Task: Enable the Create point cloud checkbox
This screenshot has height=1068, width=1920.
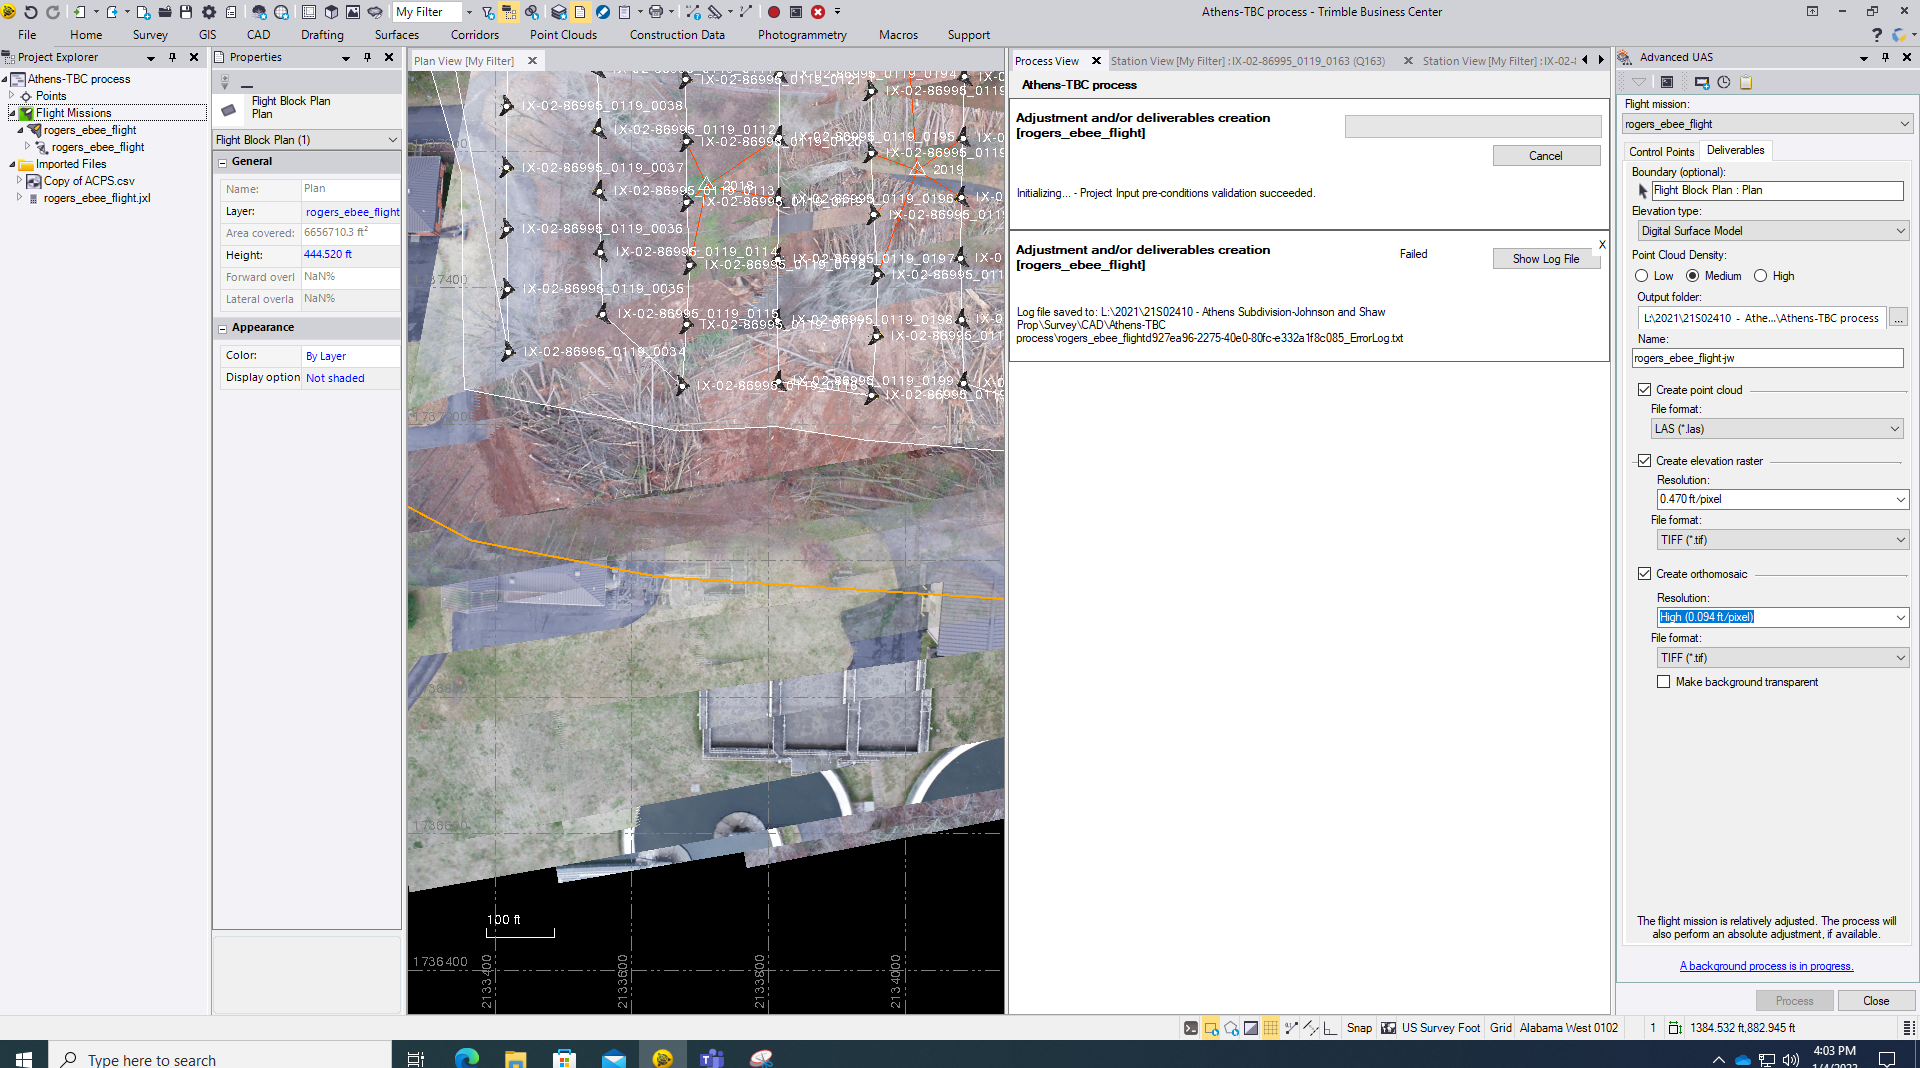Action: [x=1644, y=390]
